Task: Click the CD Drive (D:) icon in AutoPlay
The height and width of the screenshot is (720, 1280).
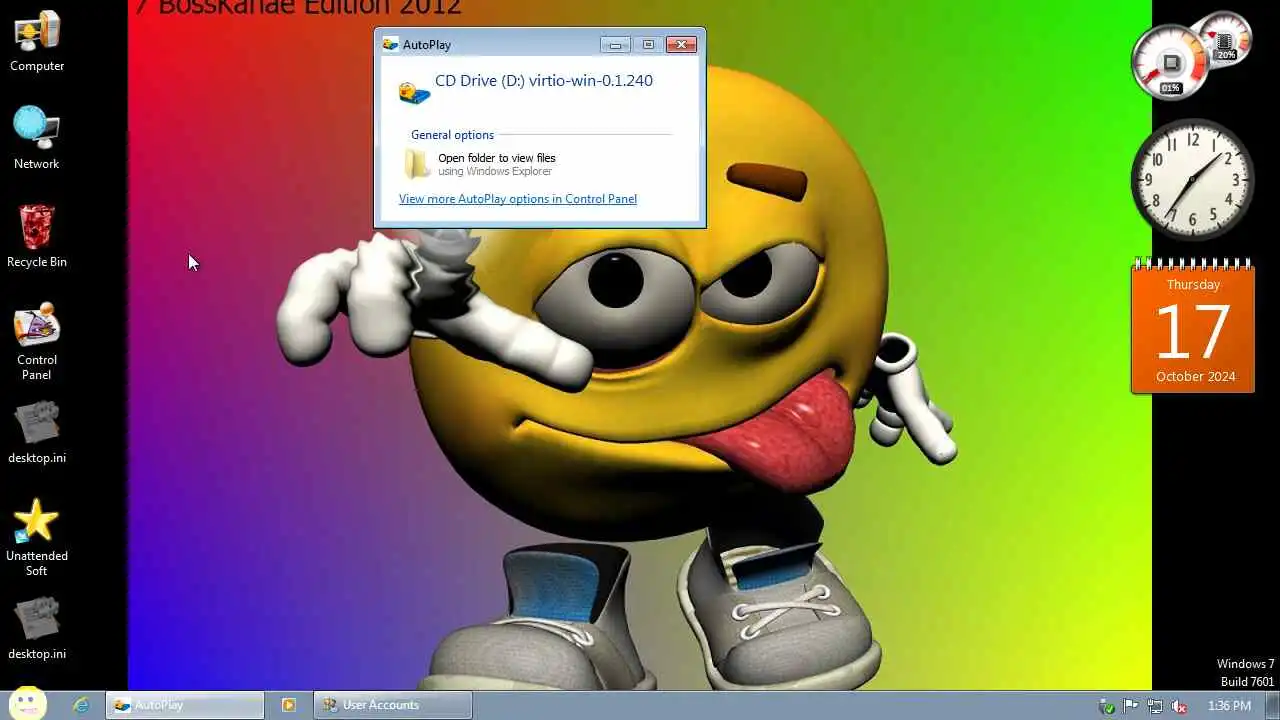Action: 414,92
